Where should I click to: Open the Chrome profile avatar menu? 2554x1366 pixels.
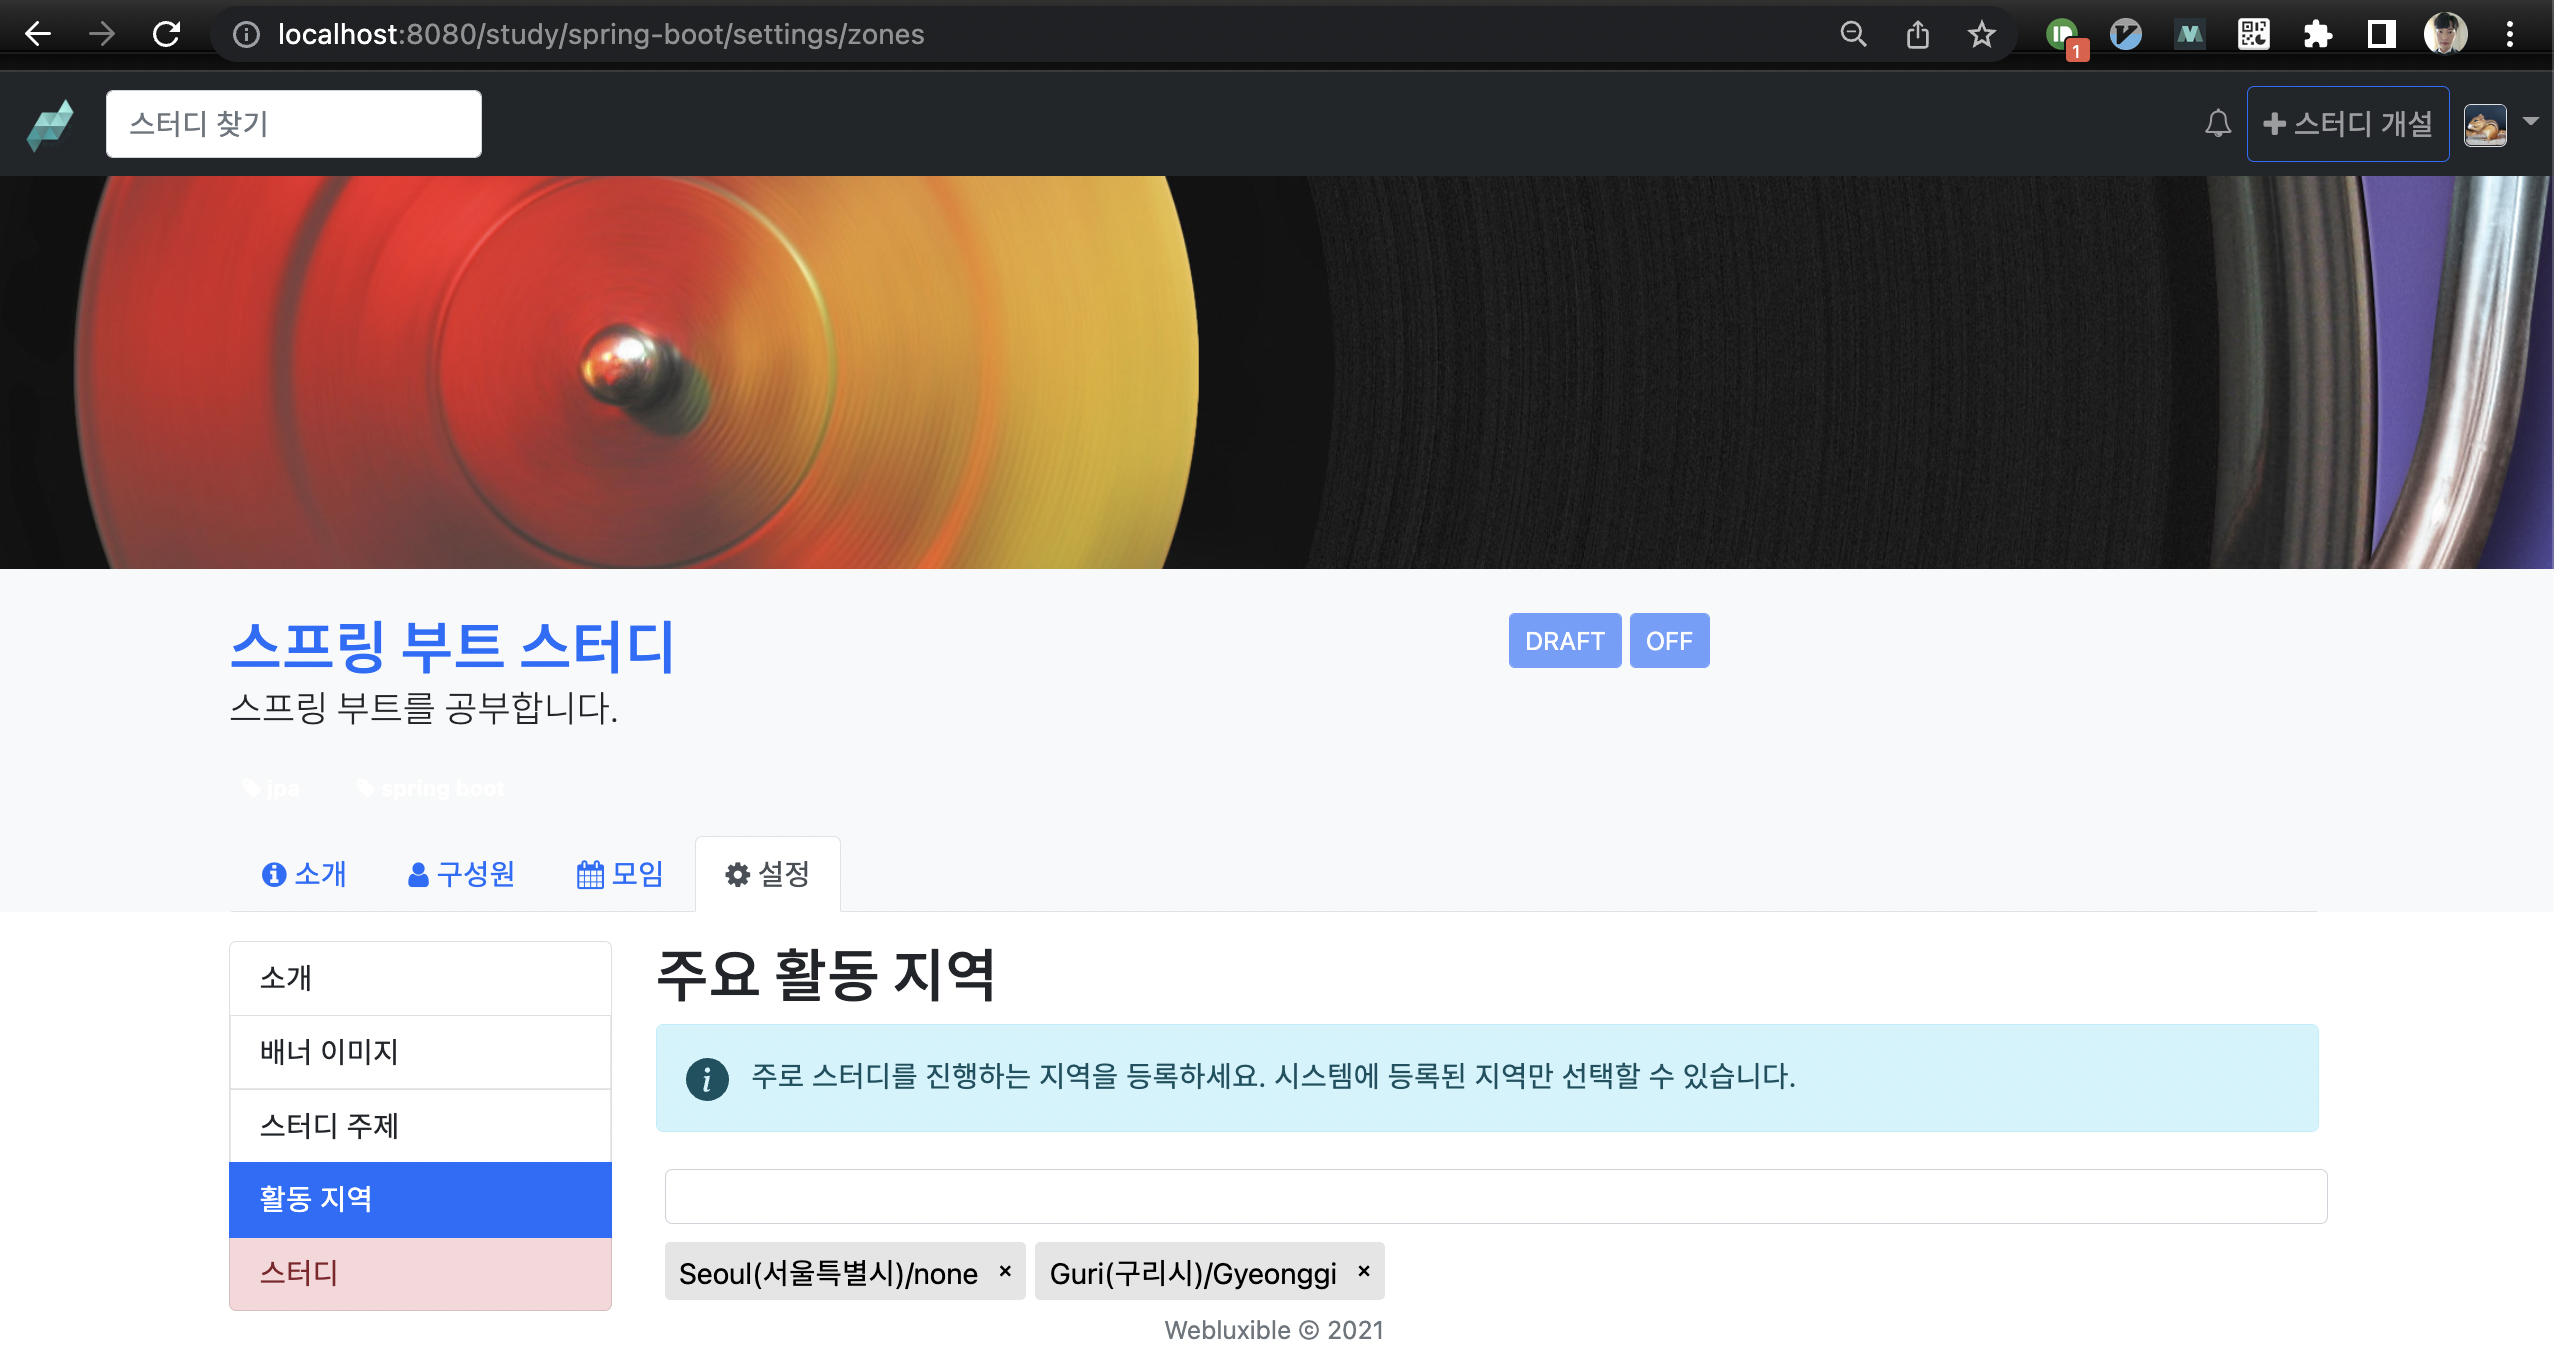click(2445, 35)
